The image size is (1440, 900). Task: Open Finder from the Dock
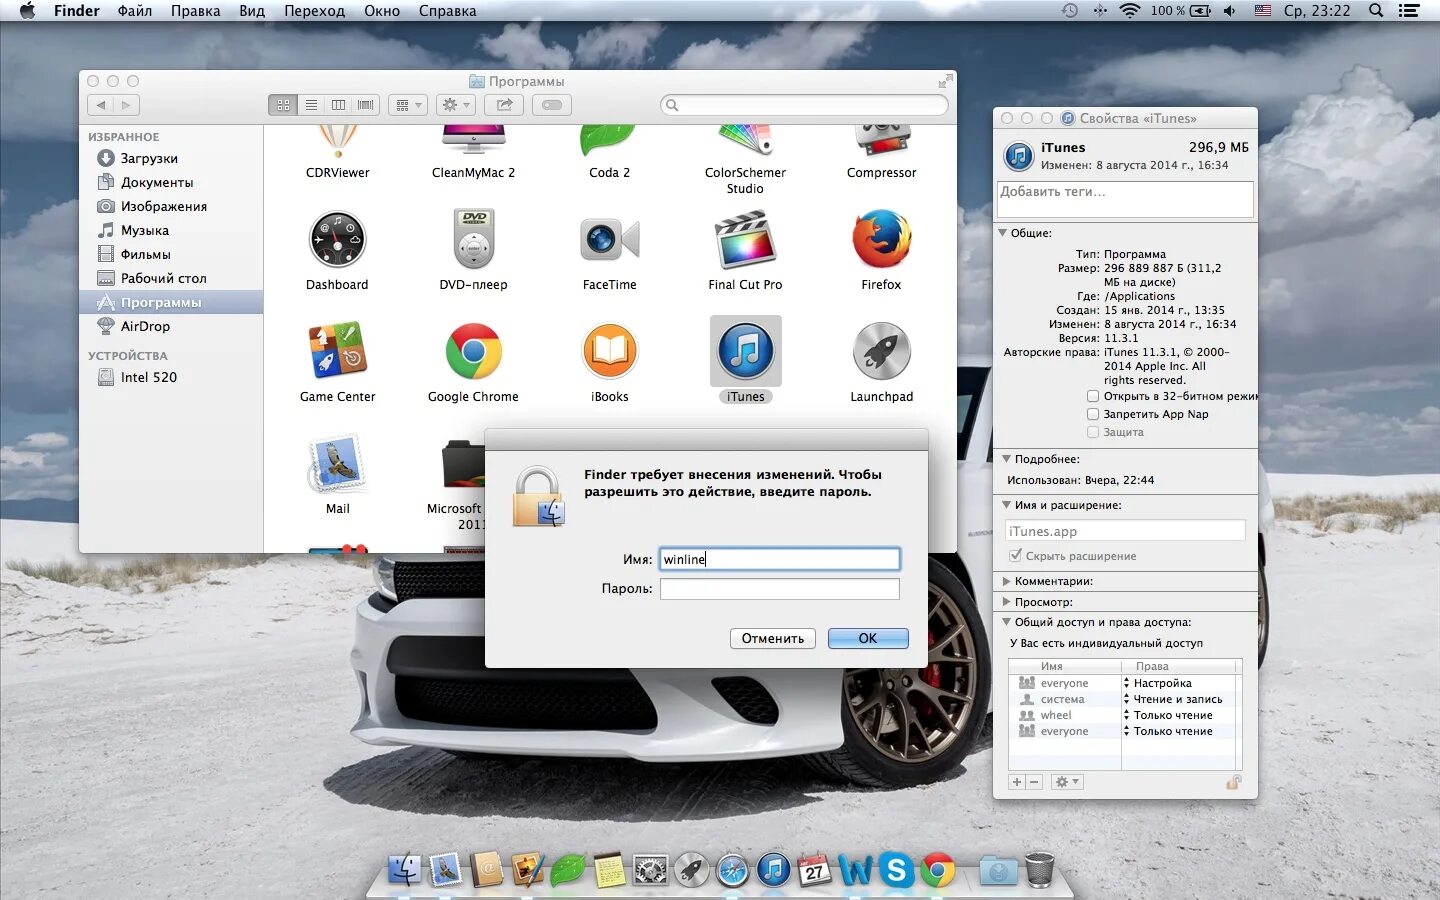pyautogui.click(x=405, y=870)
